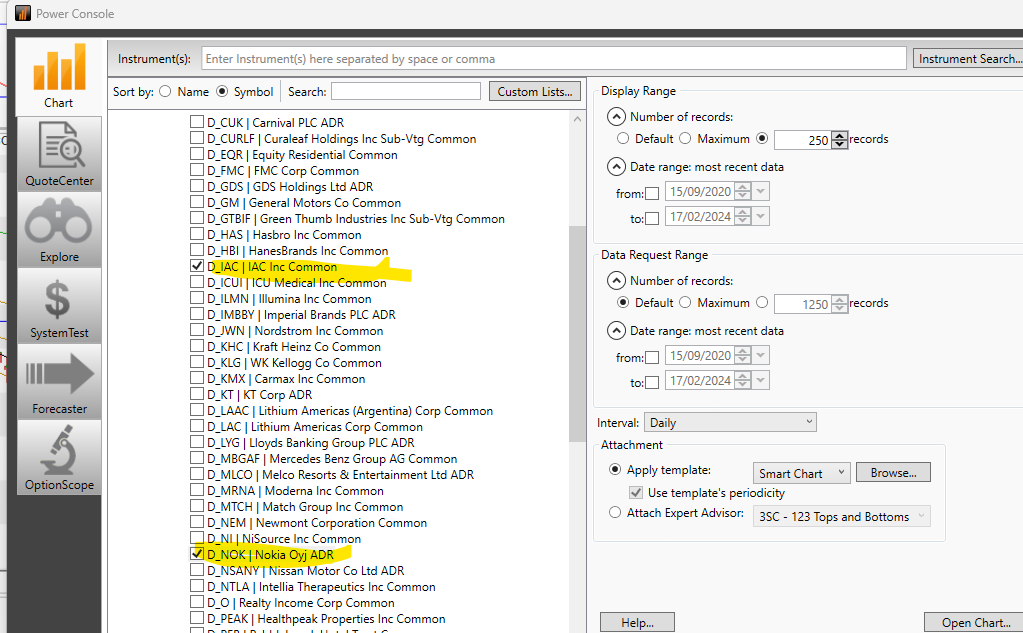Check D_NEM Newmont Corporation Common
The height and width of the screenshot is (633, 1023).
point(196,521)
